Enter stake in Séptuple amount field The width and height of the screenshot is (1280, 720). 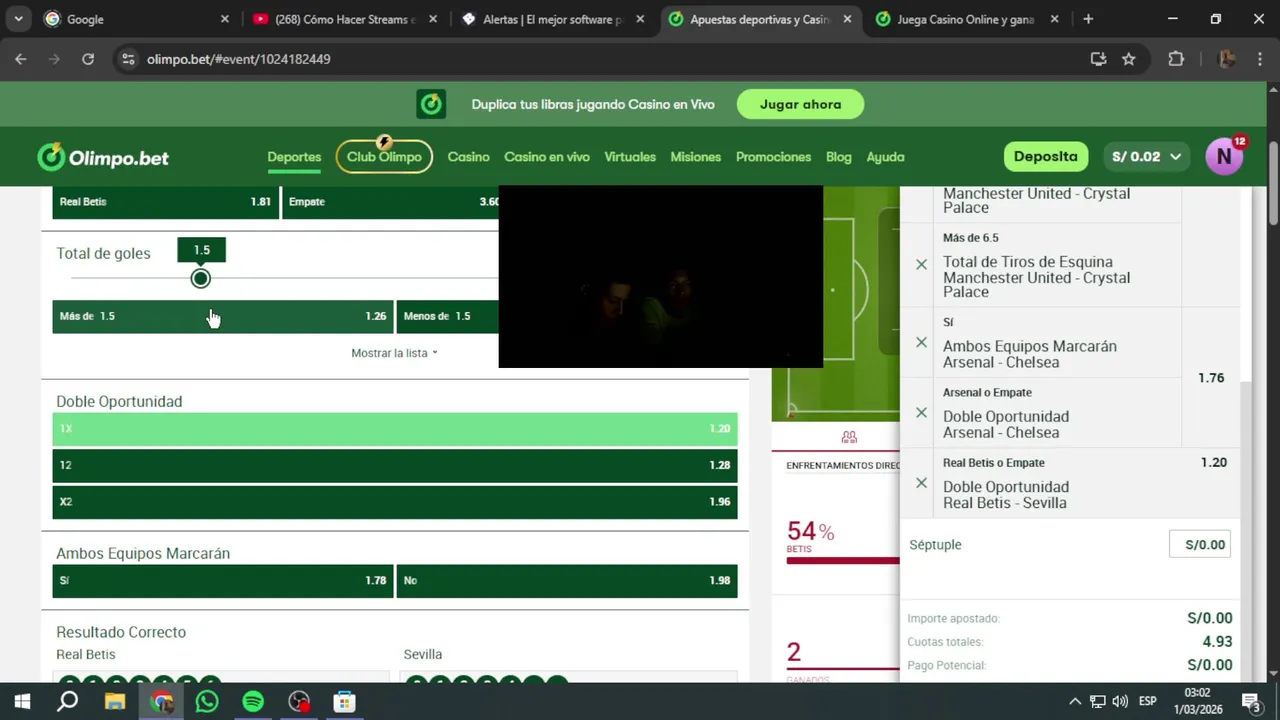pyautogui.click(x=1200, y=545)
